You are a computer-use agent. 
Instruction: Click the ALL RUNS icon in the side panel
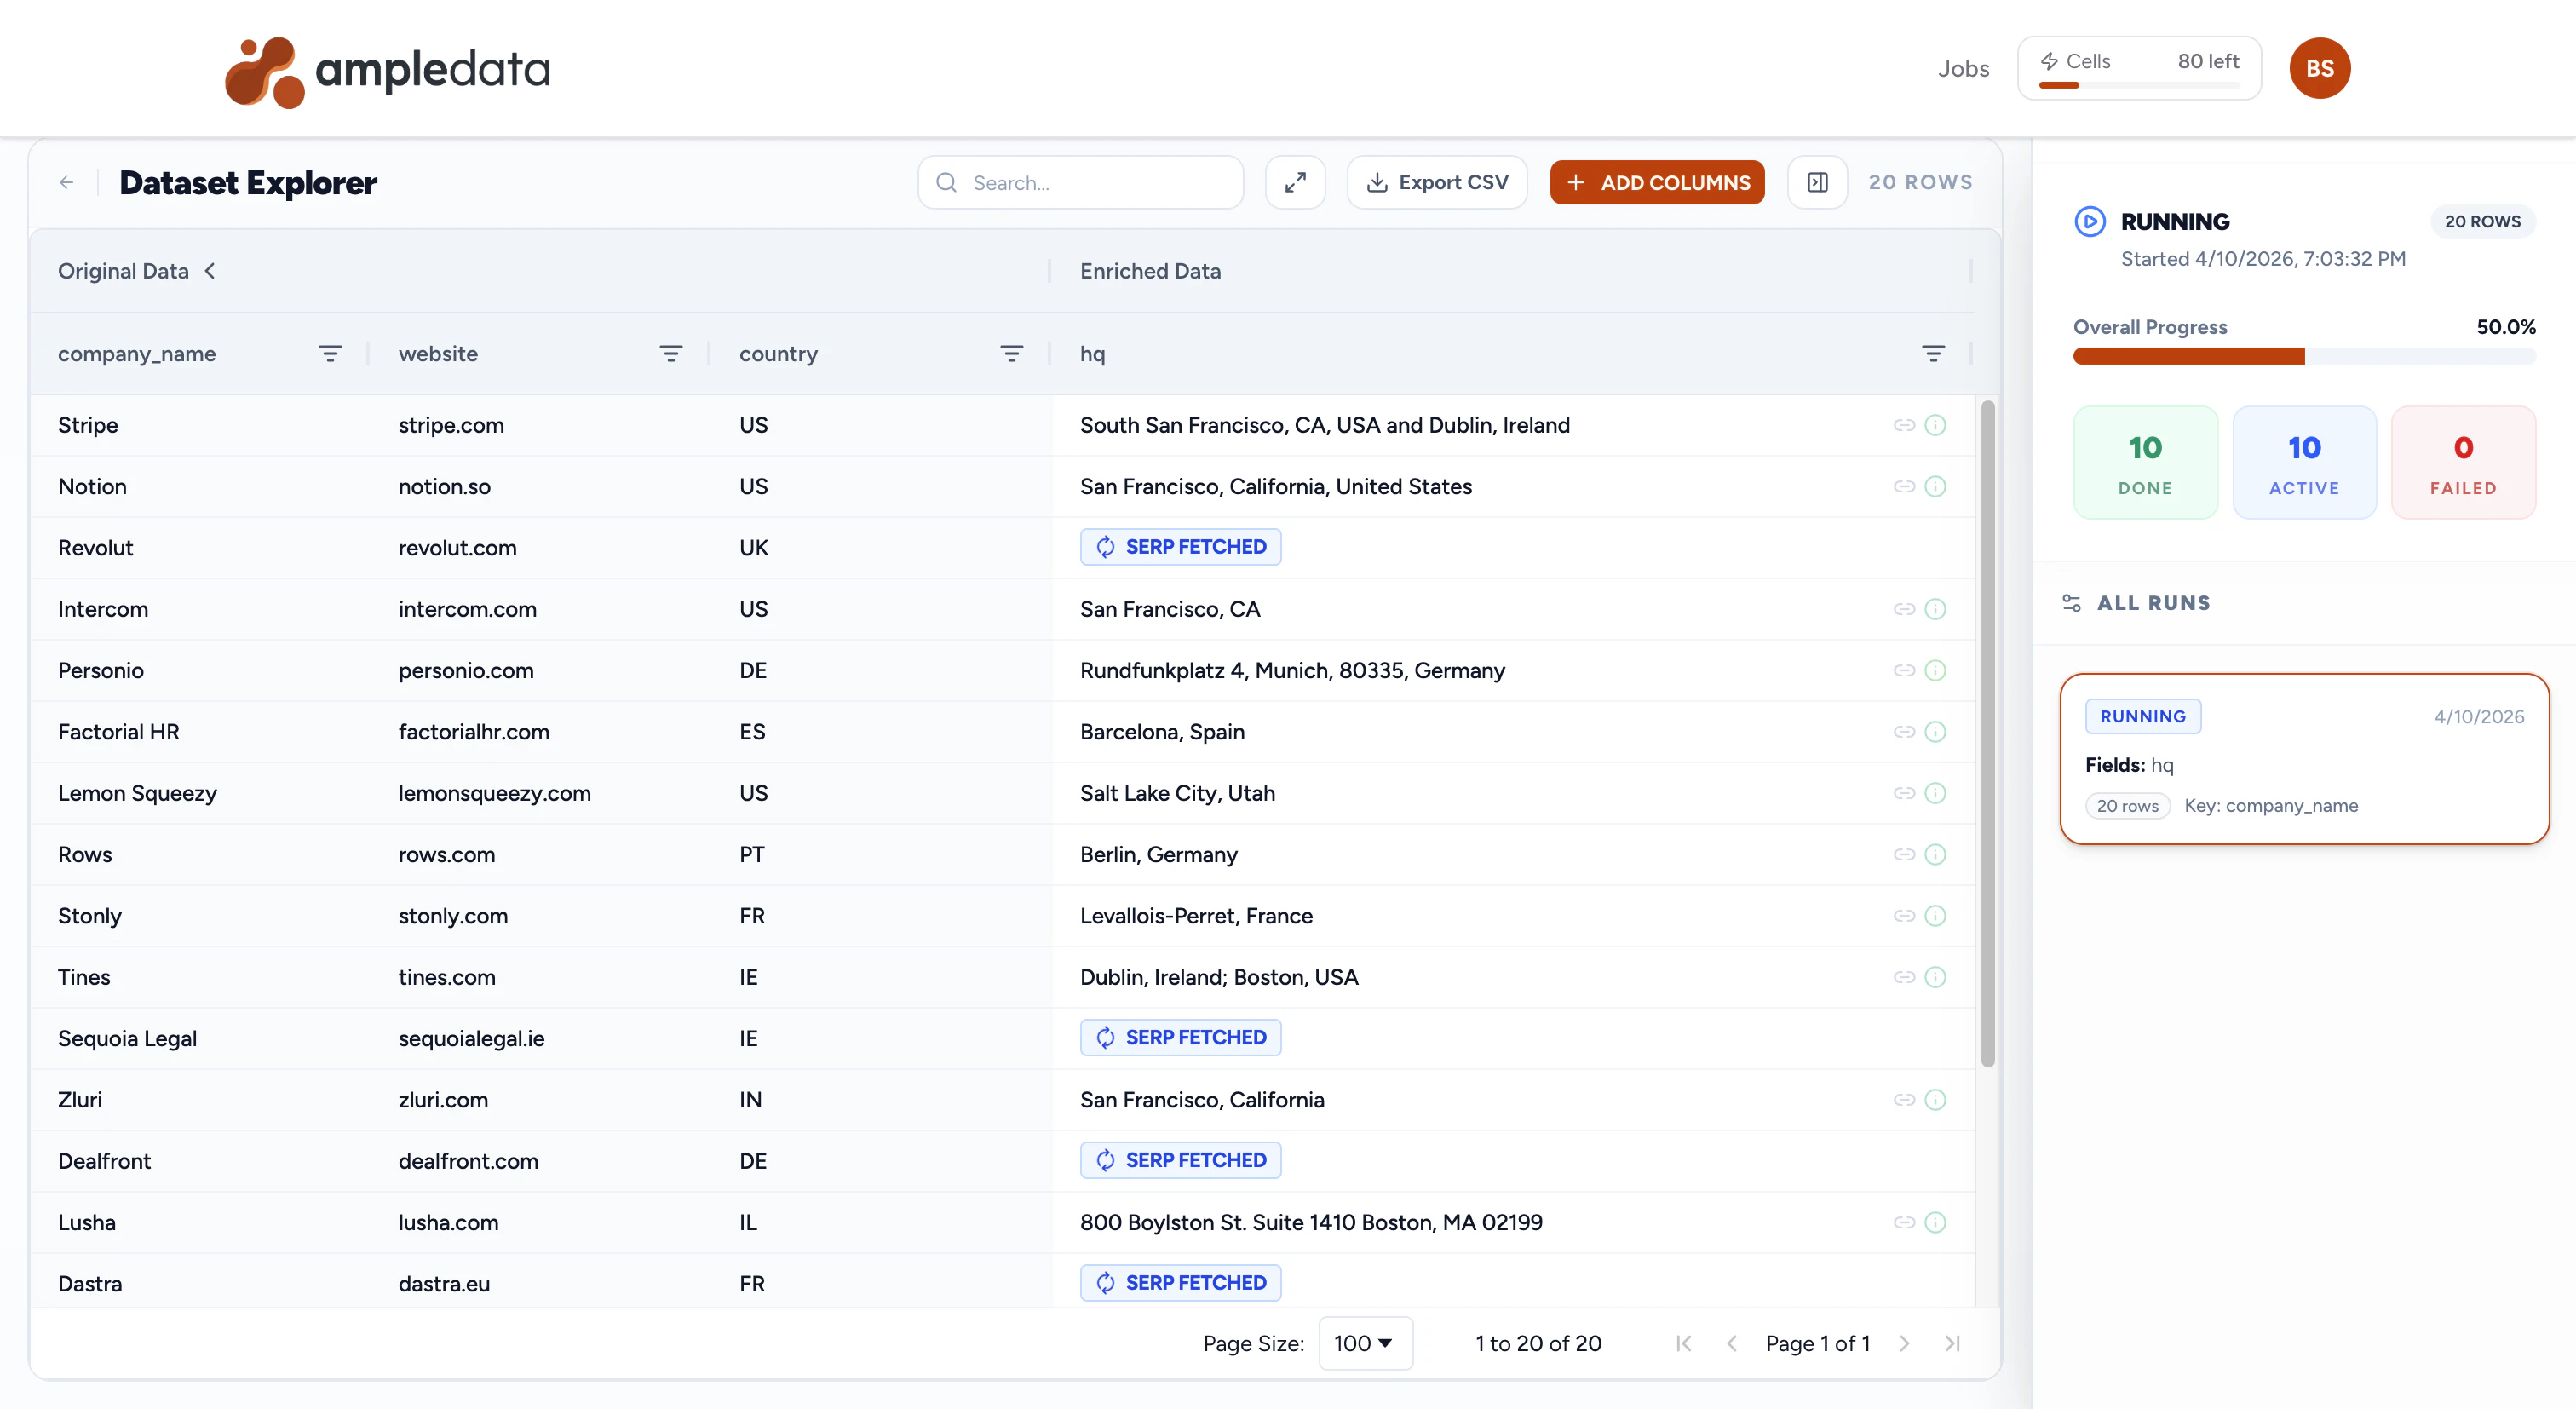pyautogui.click(x=2072, y=602)
